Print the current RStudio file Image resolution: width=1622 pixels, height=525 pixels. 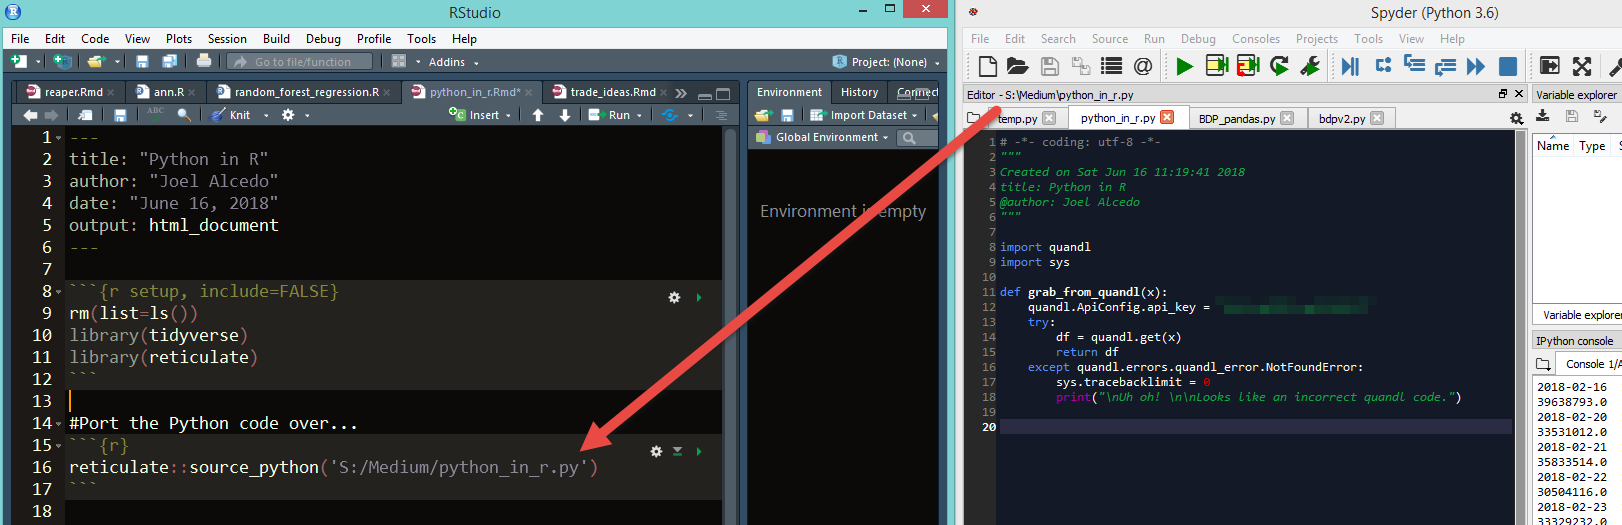(x=204, y=61)
